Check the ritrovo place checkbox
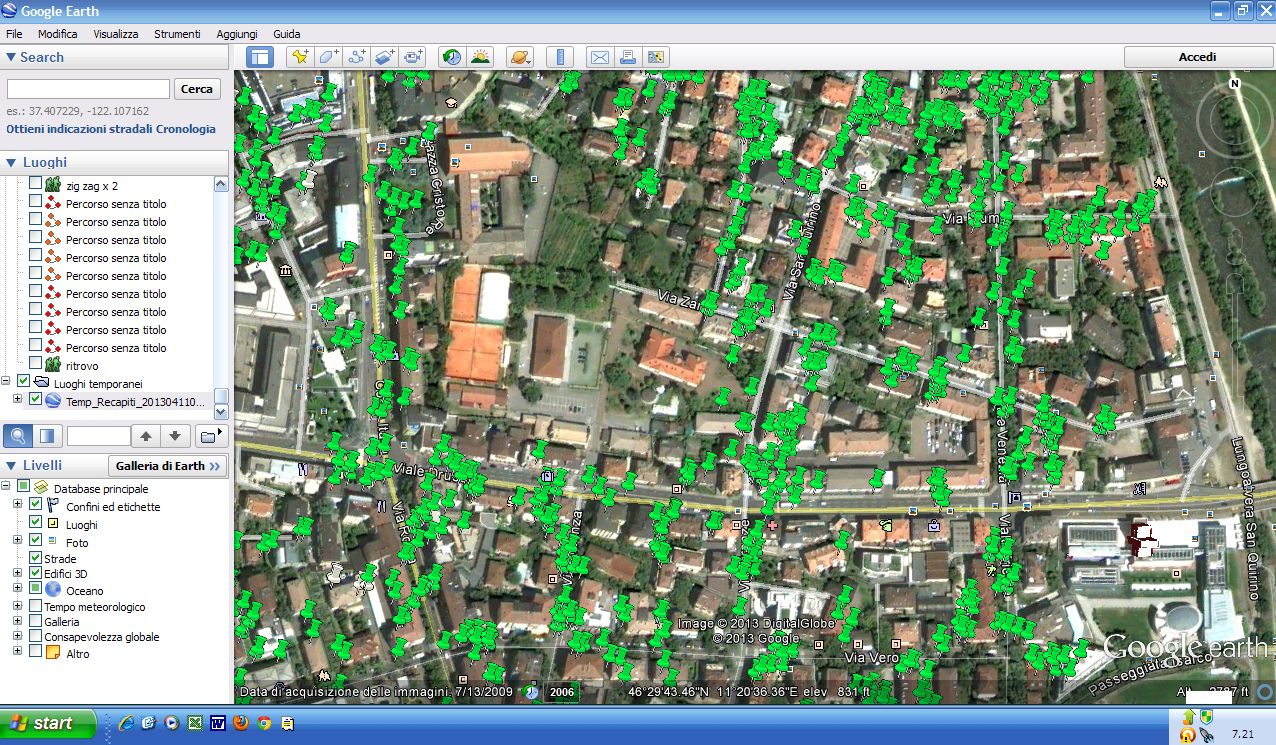Screen dimensions: 1276x745 [36, 363]
